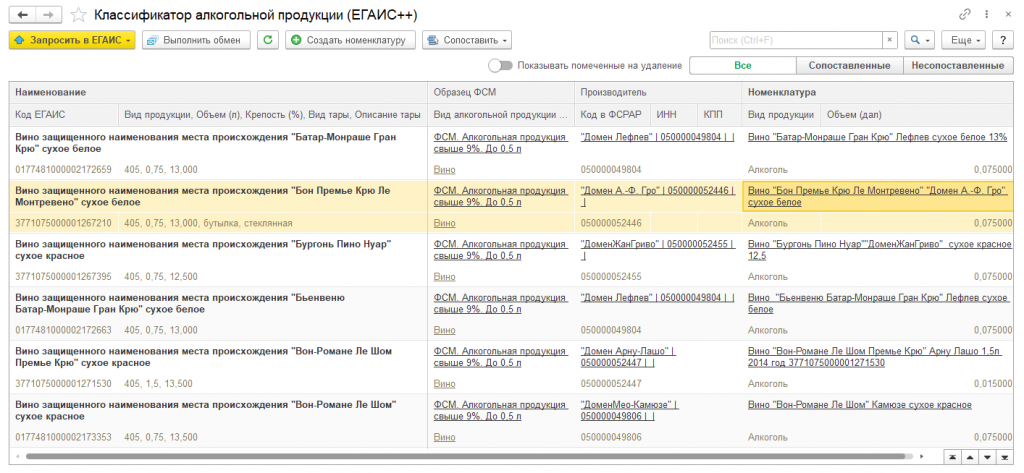
Task: Select volume cell 0,015000
Action: click(917, 383)
